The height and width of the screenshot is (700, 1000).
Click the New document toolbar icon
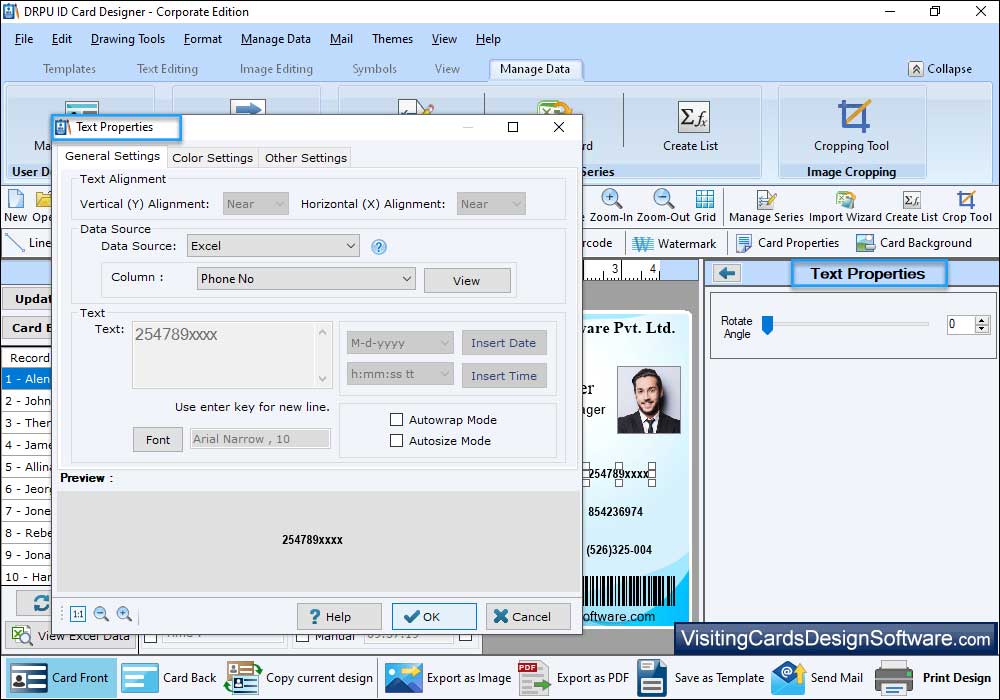click(x=16, y=199)
